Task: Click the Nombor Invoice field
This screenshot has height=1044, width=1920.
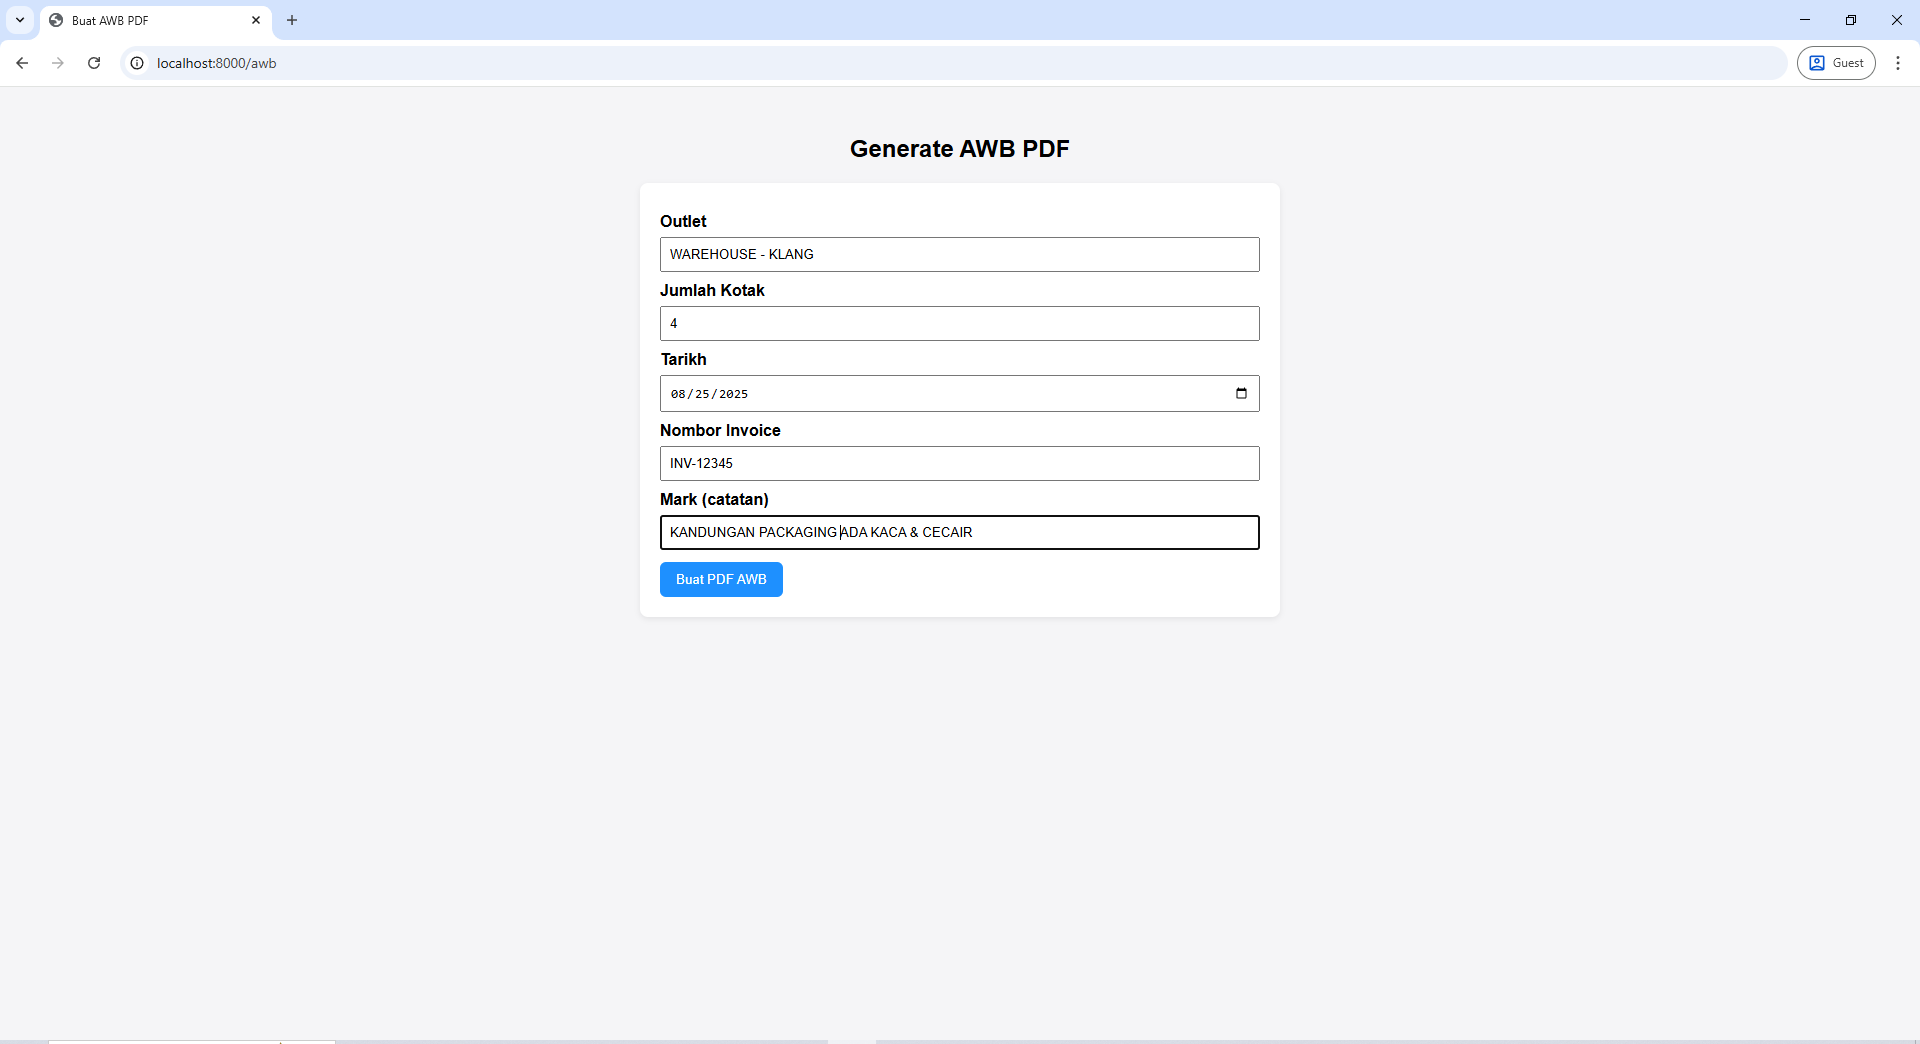Action: tap(959, 463)
